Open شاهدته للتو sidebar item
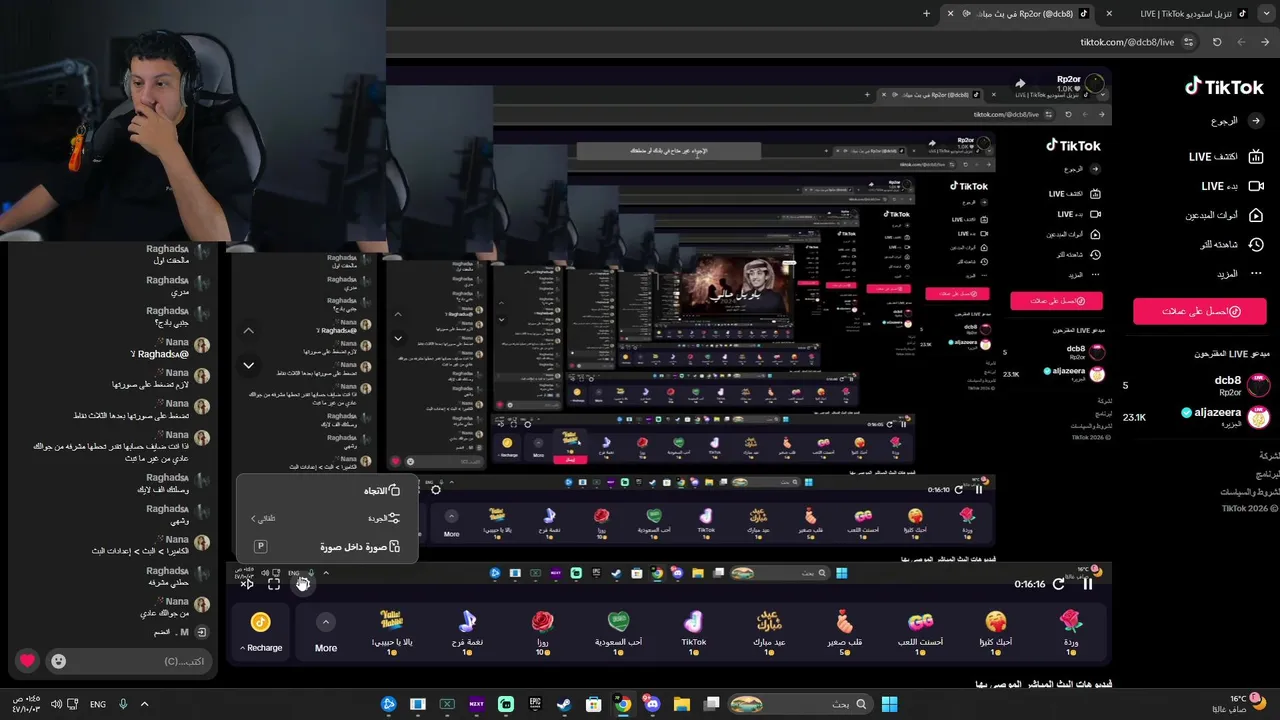 (x=1232, y=244)
